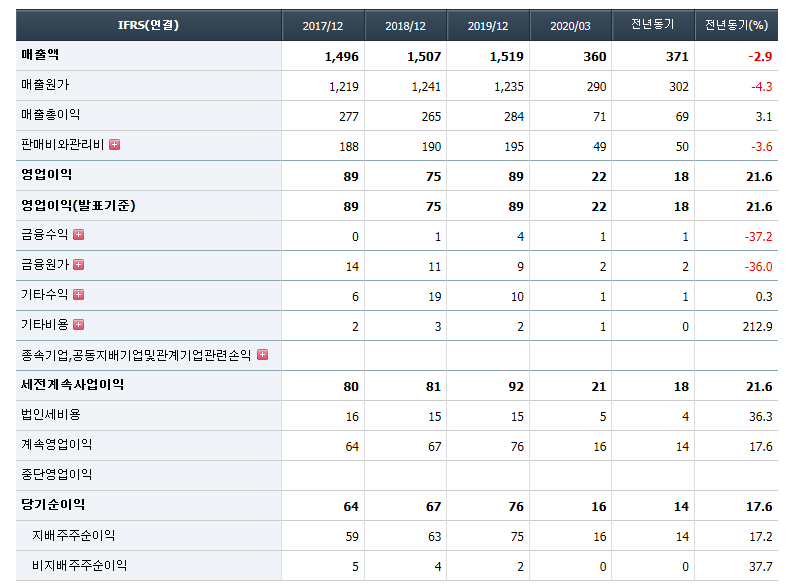Click the 세전계속사업이익 value 81
Image resolution: width=789 pixels, height=588 pixels.
pyautogui.click(x=433, y=387)
